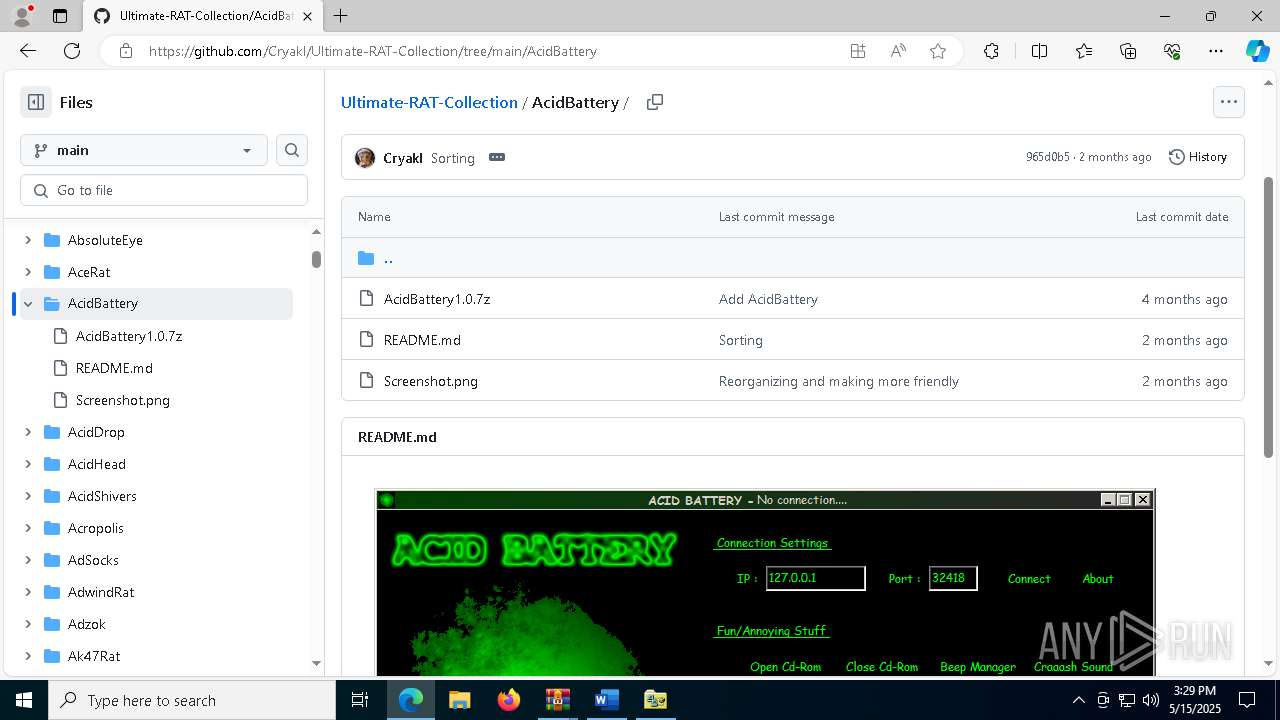Image resolution: width=1280 pixels, height=720 pixels.
Task: Open browser profile icon
Action: 22,16
